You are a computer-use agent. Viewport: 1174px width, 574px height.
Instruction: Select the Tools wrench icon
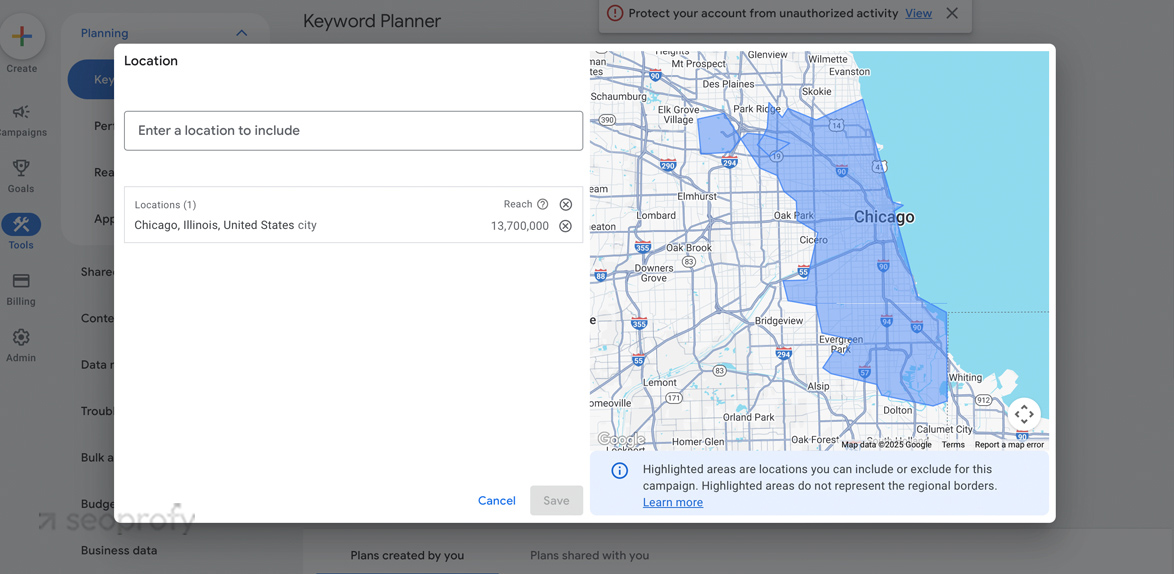point(21,225)
